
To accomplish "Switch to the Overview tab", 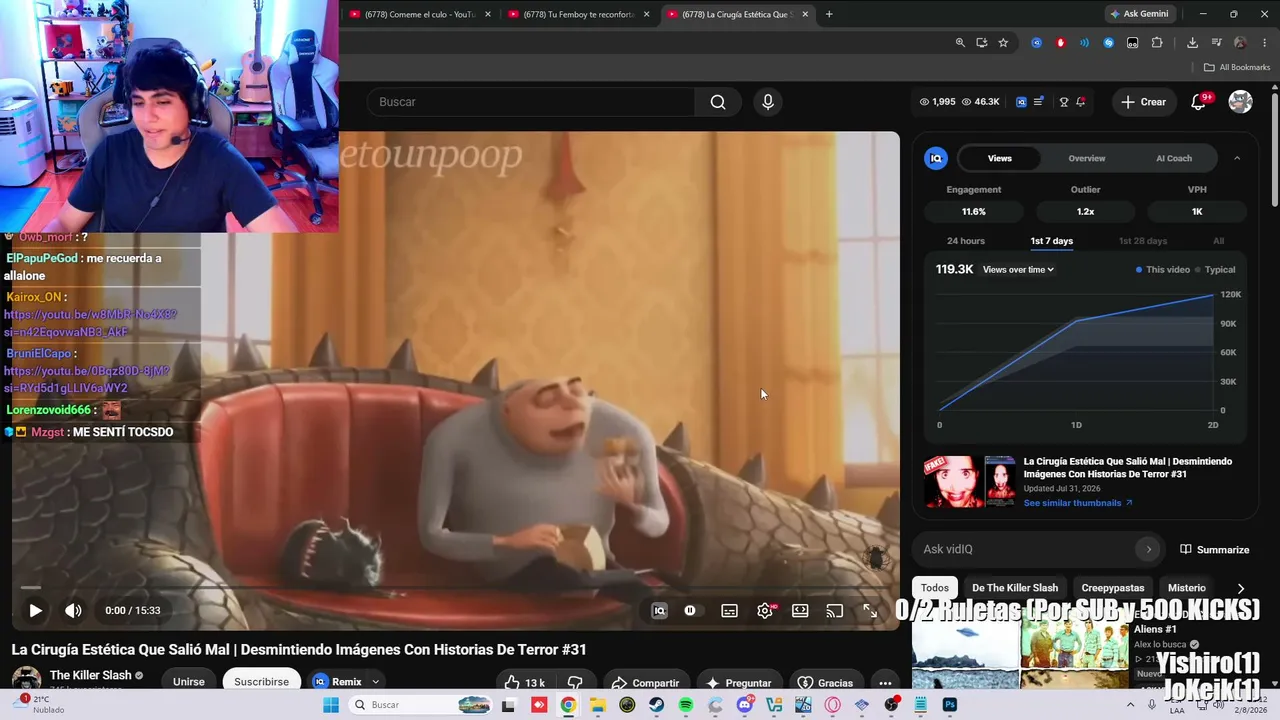I will tap(1086, 158).
